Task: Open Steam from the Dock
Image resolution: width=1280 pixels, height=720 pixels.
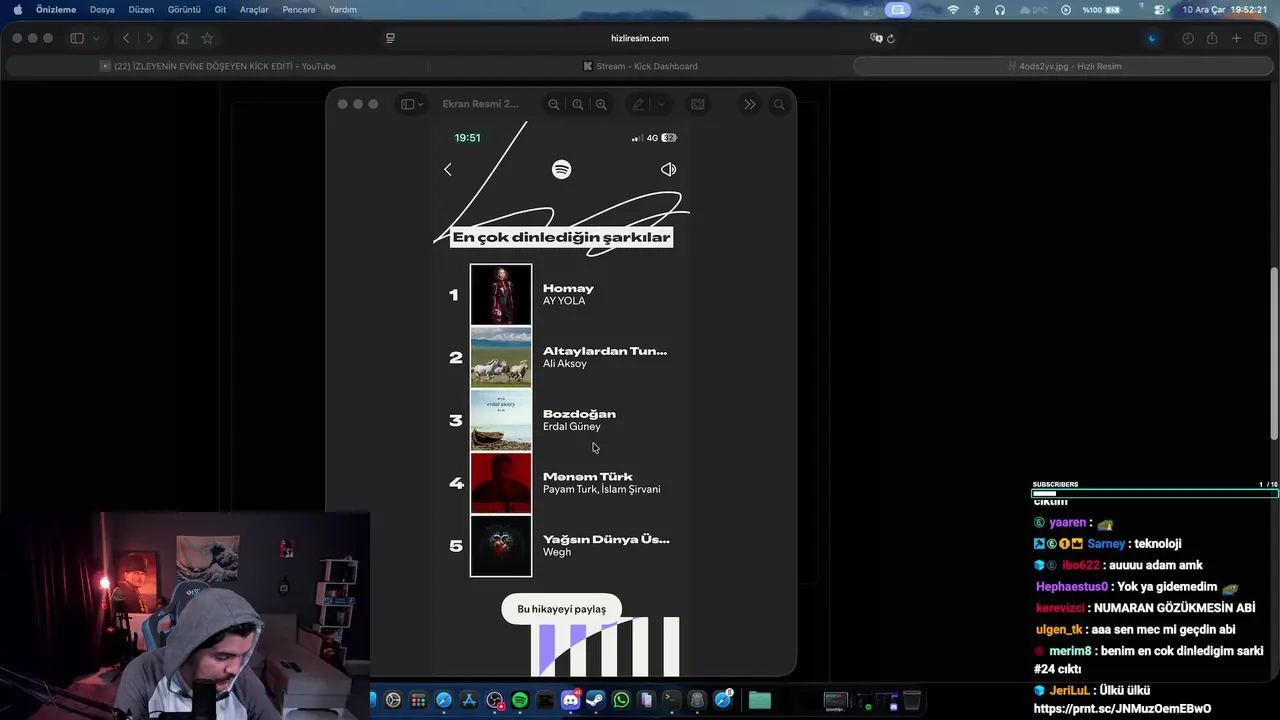Action: pyautogui.click(x=596, y=701)
